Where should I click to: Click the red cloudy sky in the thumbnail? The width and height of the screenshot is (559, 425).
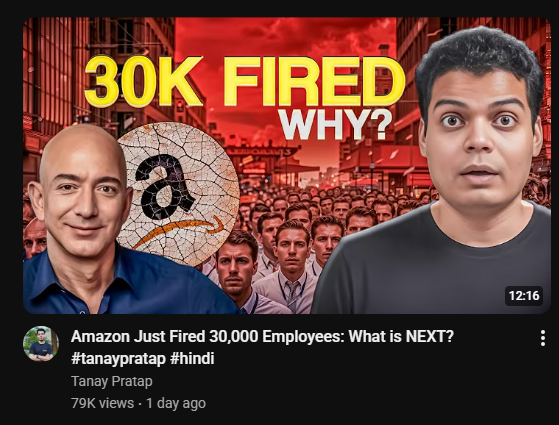pos(285,36)
